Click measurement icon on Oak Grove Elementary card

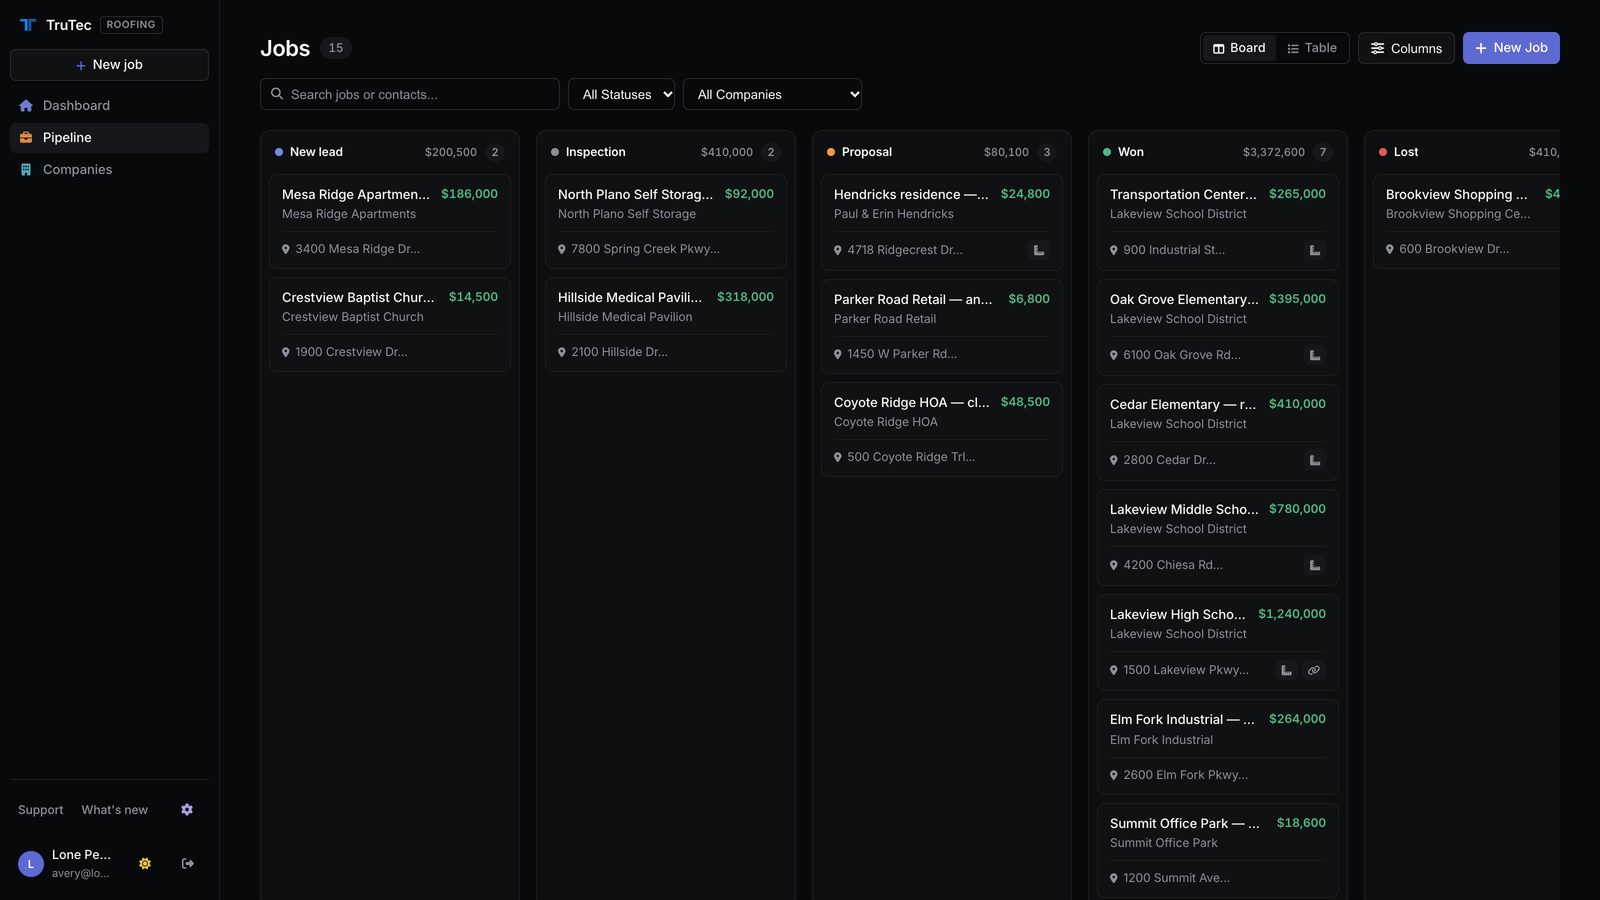1315,355
